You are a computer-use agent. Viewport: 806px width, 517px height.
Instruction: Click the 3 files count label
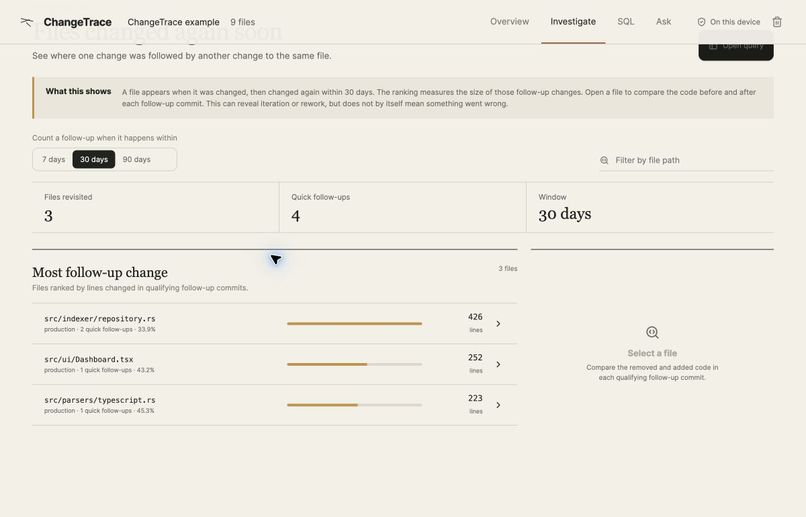(508, 268)
